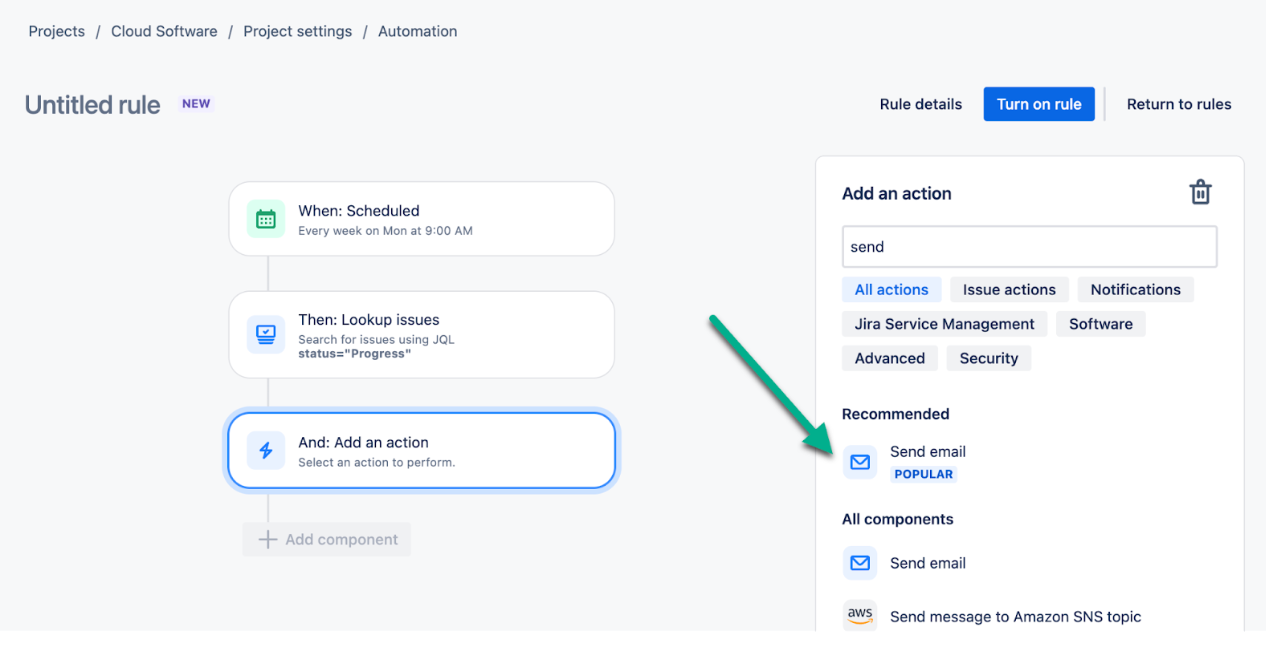Open Cloud Software breadcrumb link

(164, 31)
